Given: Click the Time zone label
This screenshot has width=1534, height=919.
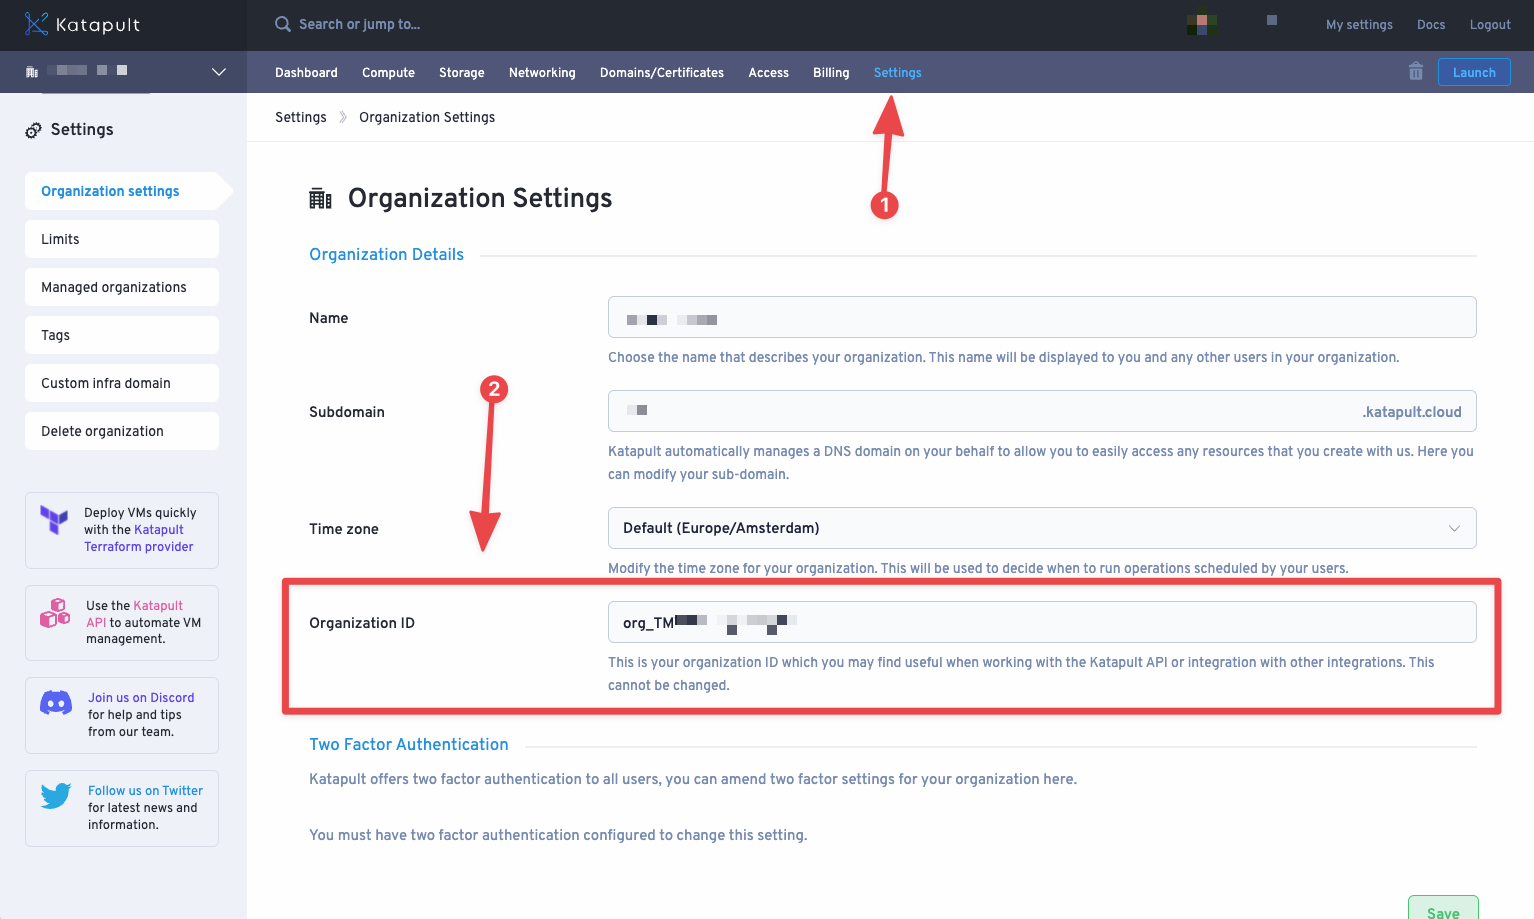Looking at the screenshot, I should [x=344, y=529].
